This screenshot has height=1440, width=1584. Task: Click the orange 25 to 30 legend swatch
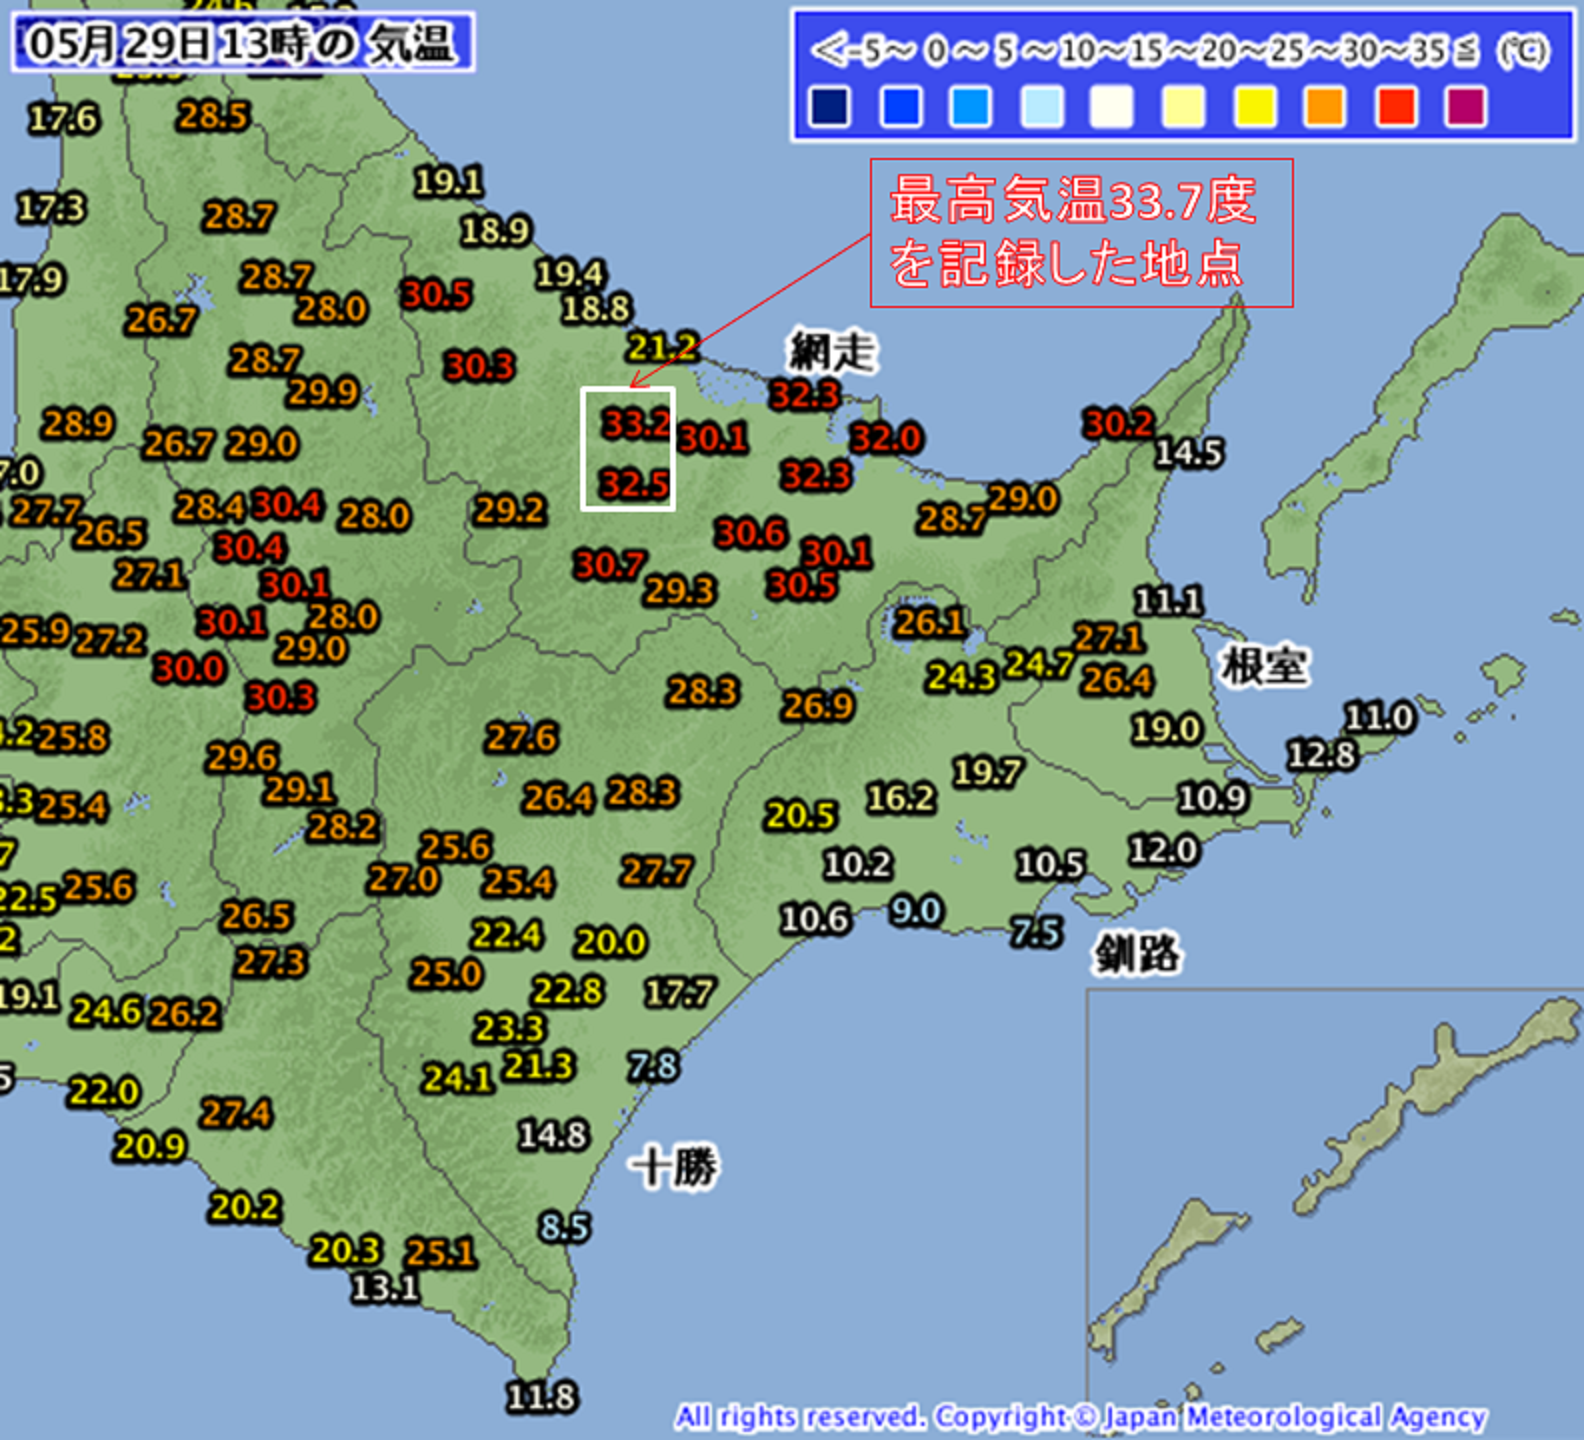[1325, 106]
